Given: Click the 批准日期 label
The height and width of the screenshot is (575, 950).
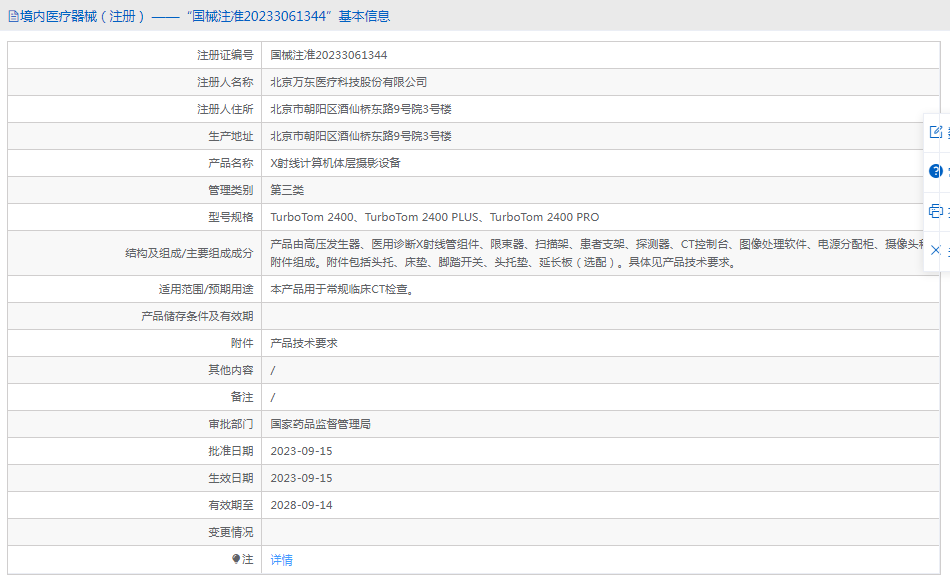Looking at the screenshot, I should 231,451.
